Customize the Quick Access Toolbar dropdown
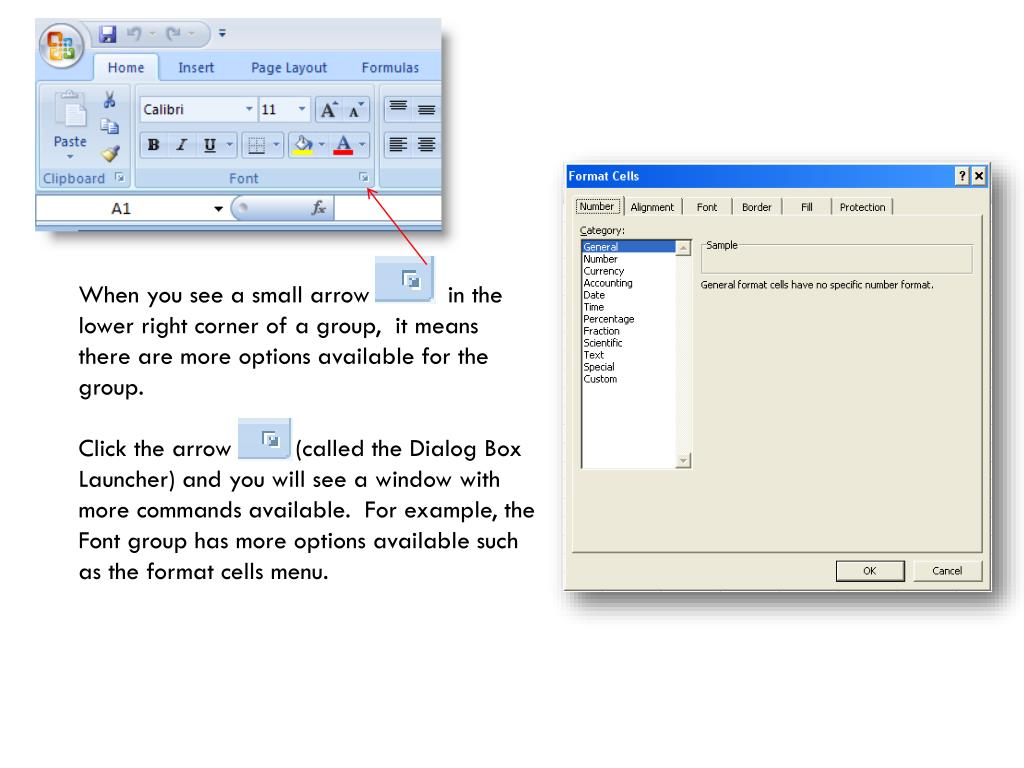This screenshot has height=768, width=1024. 222,33
